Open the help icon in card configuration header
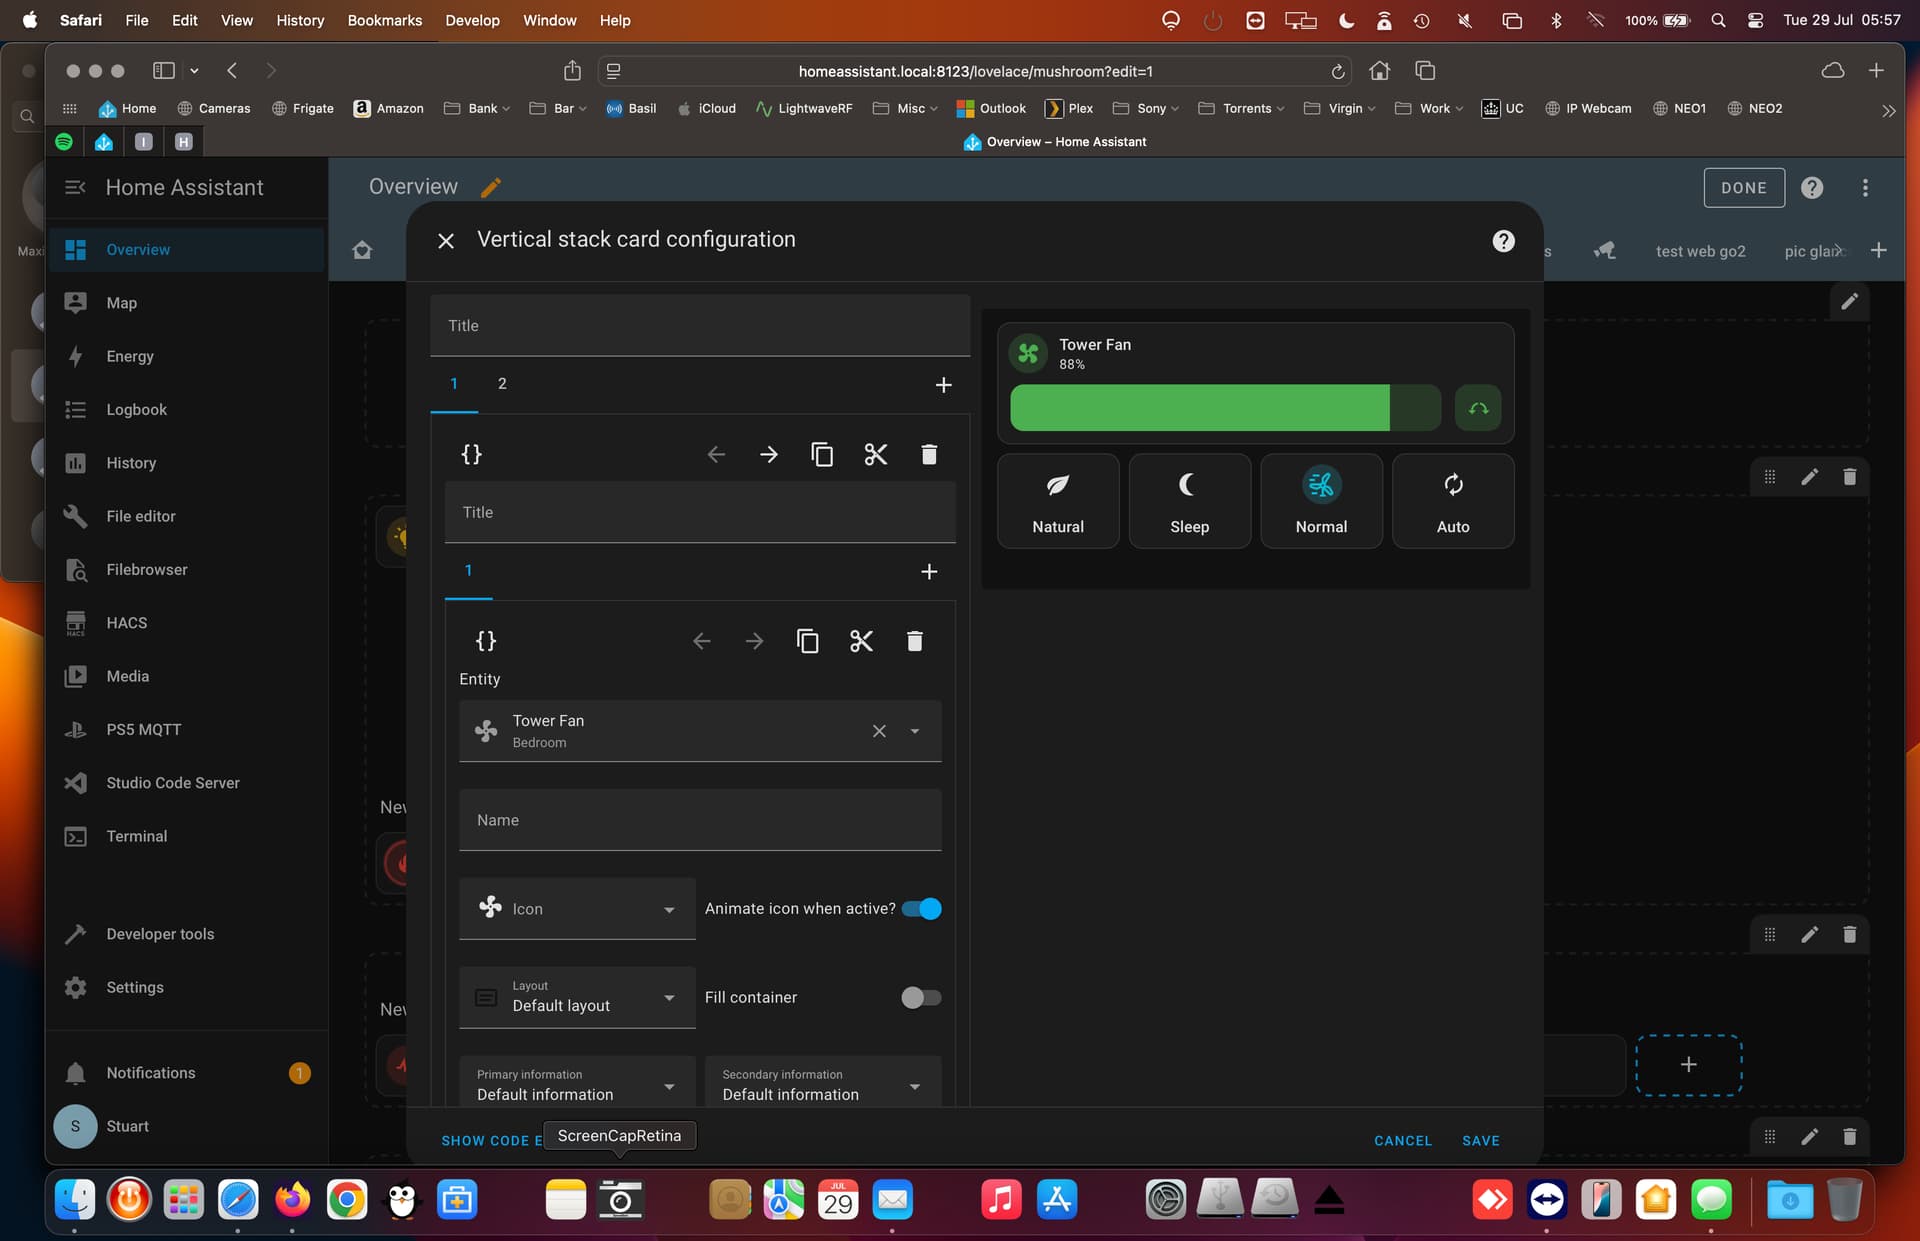Screen dimensions: 1920x1241 (1503, 240)
